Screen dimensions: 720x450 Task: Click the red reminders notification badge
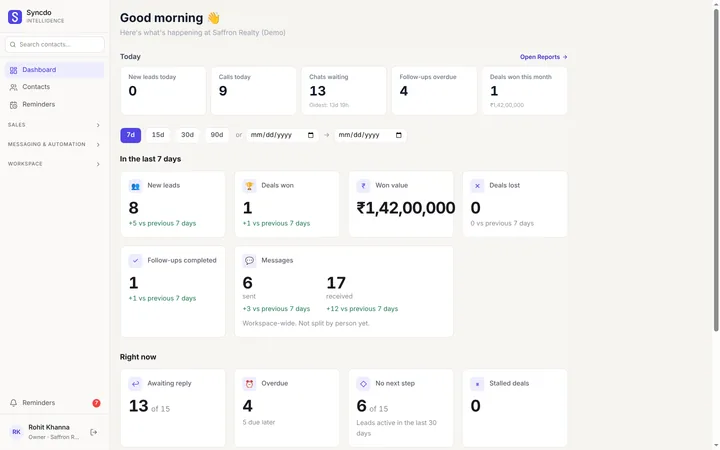tap(96, 403)
